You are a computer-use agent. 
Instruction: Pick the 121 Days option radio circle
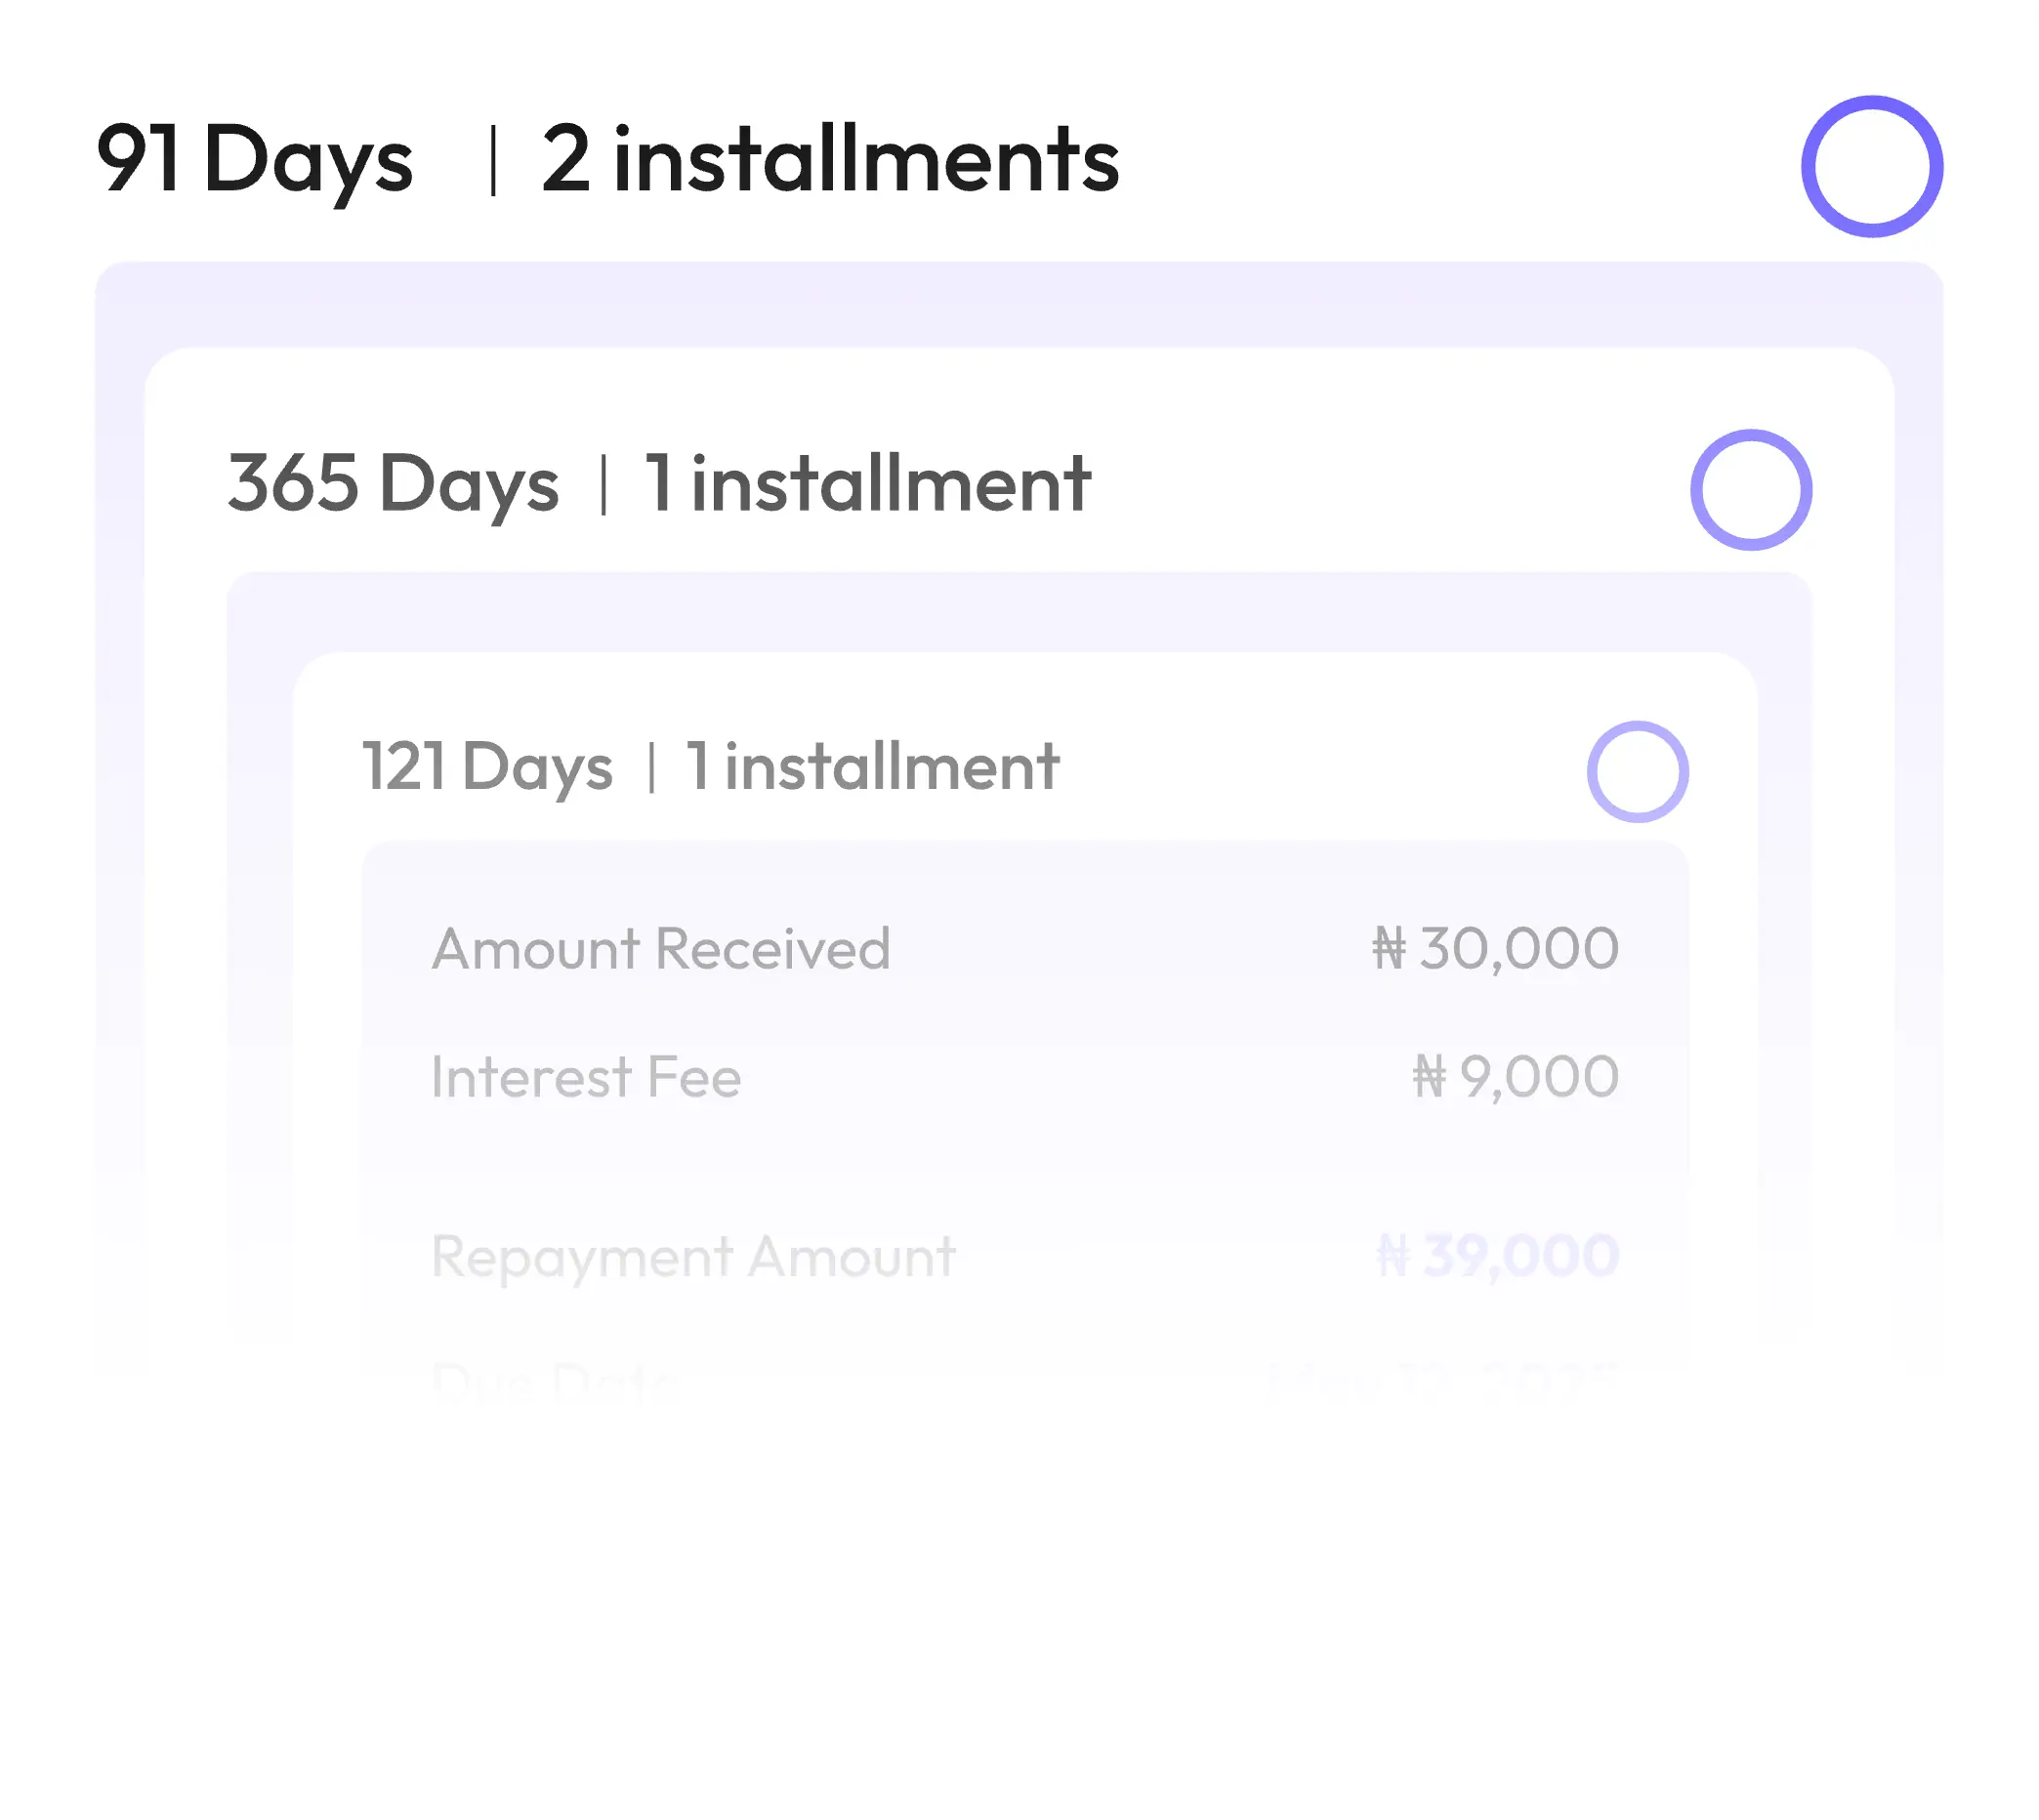1637,772
